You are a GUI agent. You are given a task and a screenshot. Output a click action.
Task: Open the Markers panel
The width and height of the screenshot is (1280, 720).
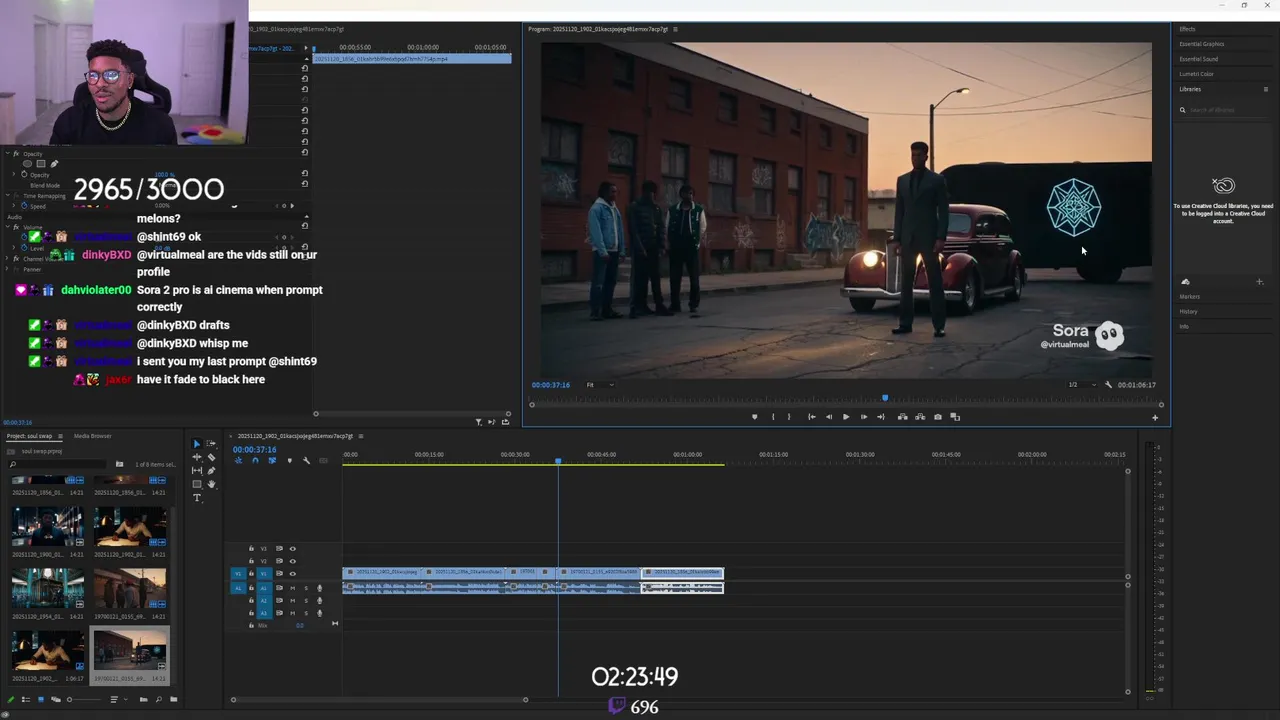(x=1189, y=297)
